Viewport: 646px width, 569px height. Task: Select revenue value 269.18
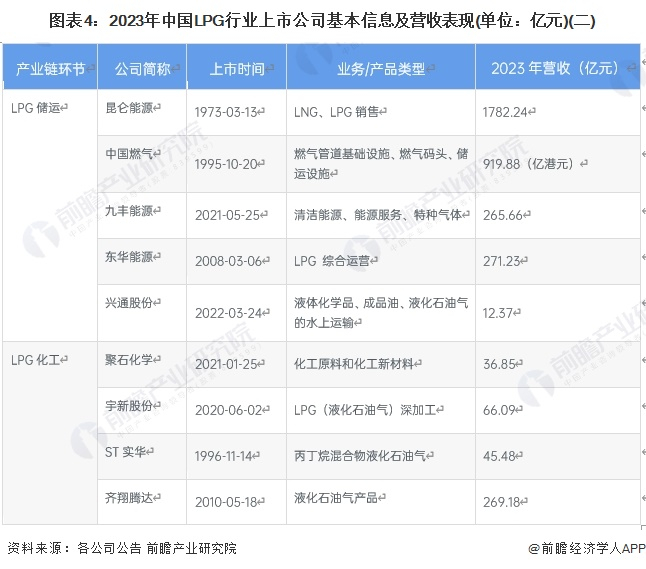pos(502,502)
